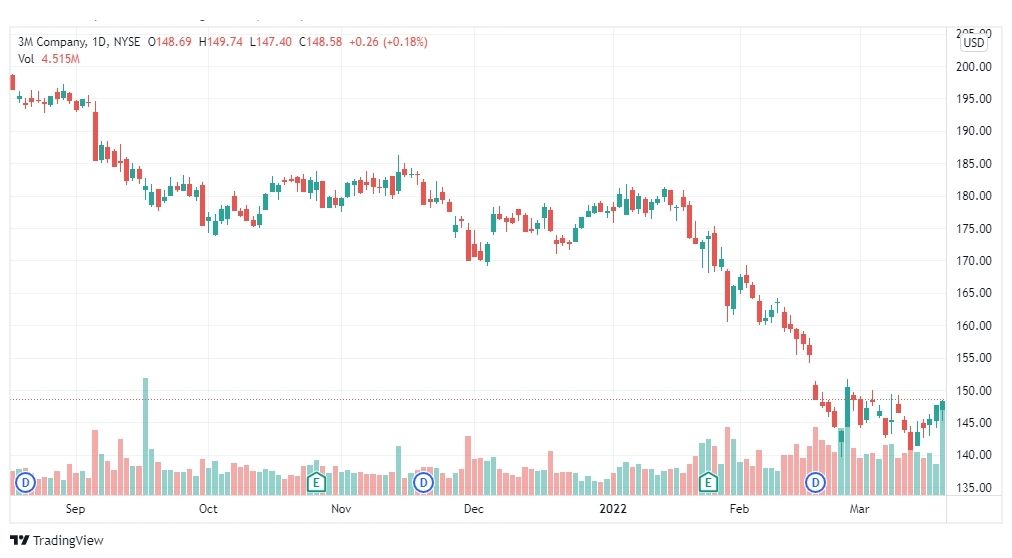Viewport: 1012px width, 558px height.
Task: Click the tallest September volume bar
Action: (145, 437)
